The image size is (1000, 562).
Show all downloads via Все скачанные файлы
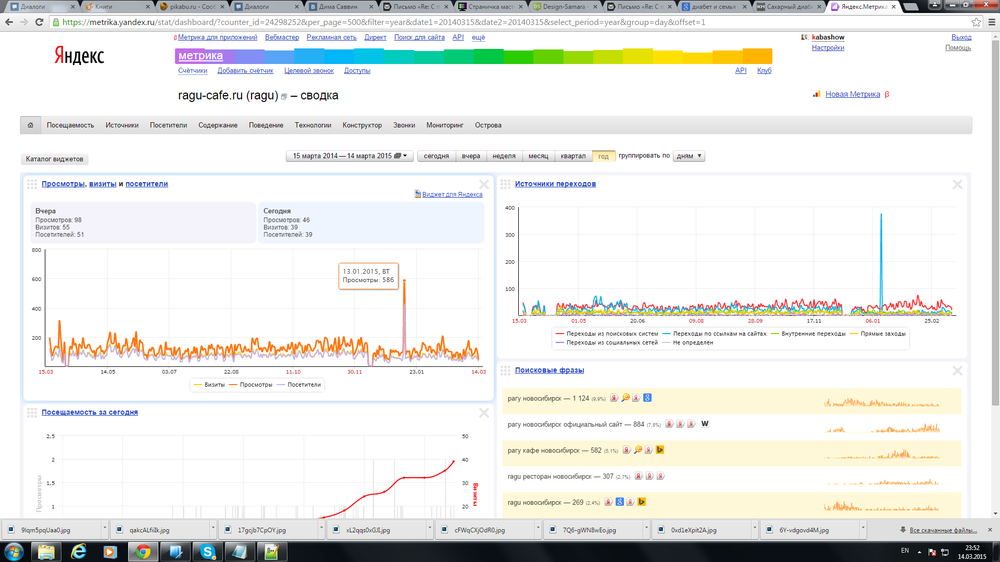pyautogui.click(x=943, y=530)
